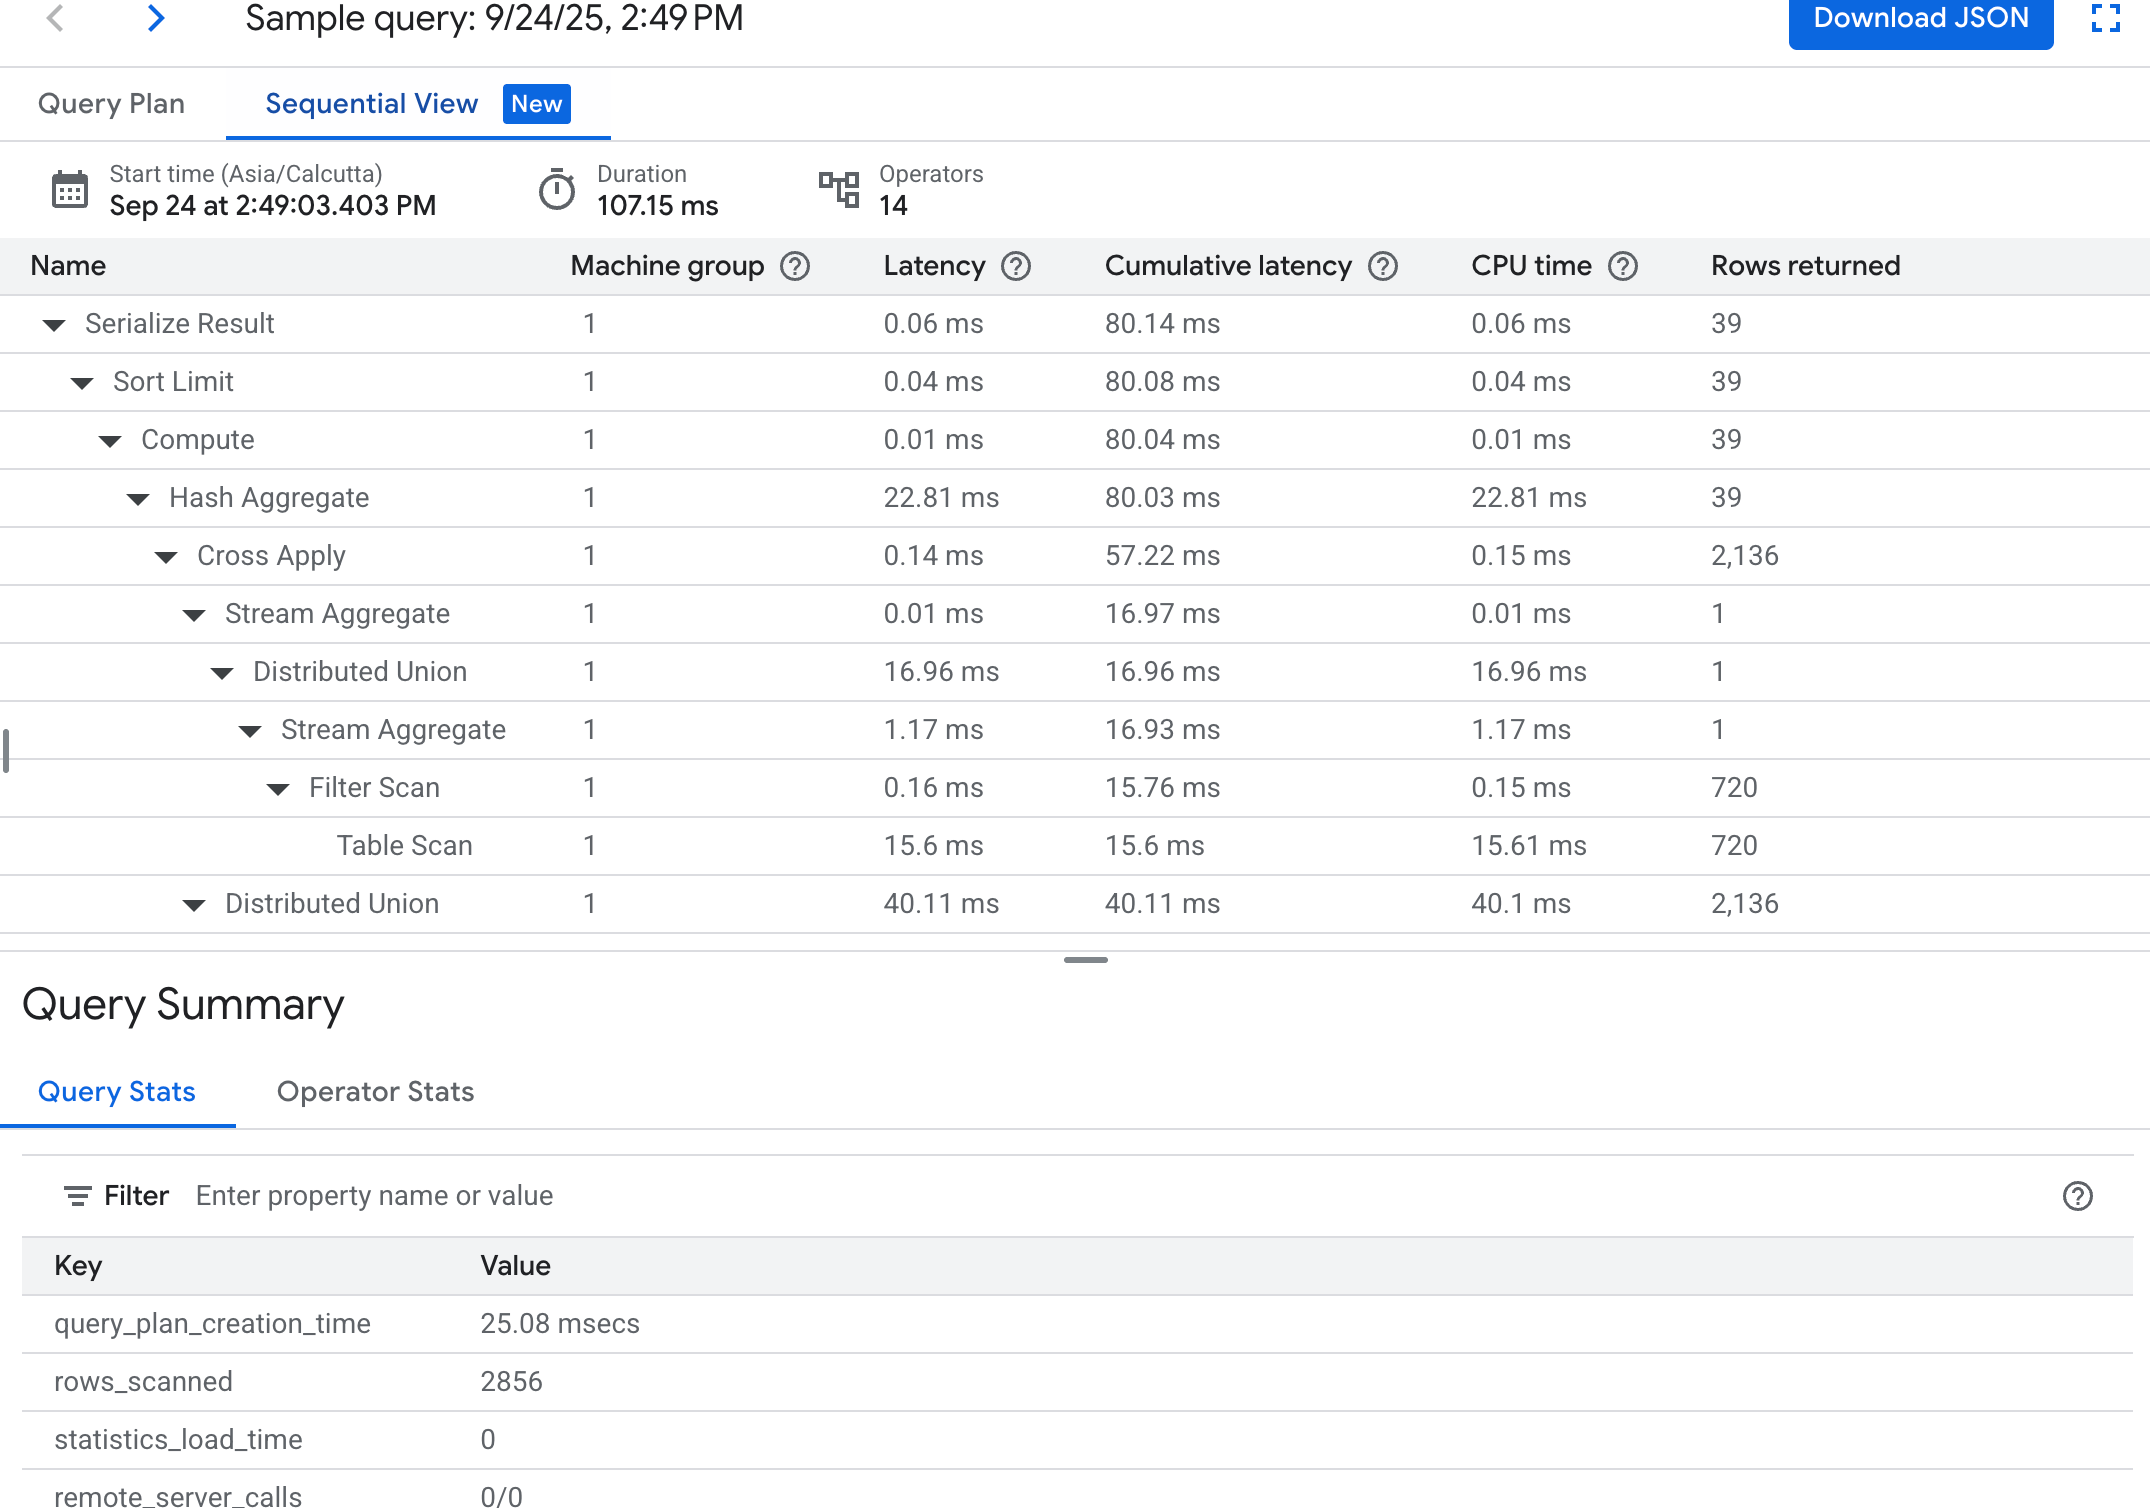2150x1508 pixels.
Task: Click the stopwatch icon beside Duration
Action: pyautogui.click(x=559, y=189)
